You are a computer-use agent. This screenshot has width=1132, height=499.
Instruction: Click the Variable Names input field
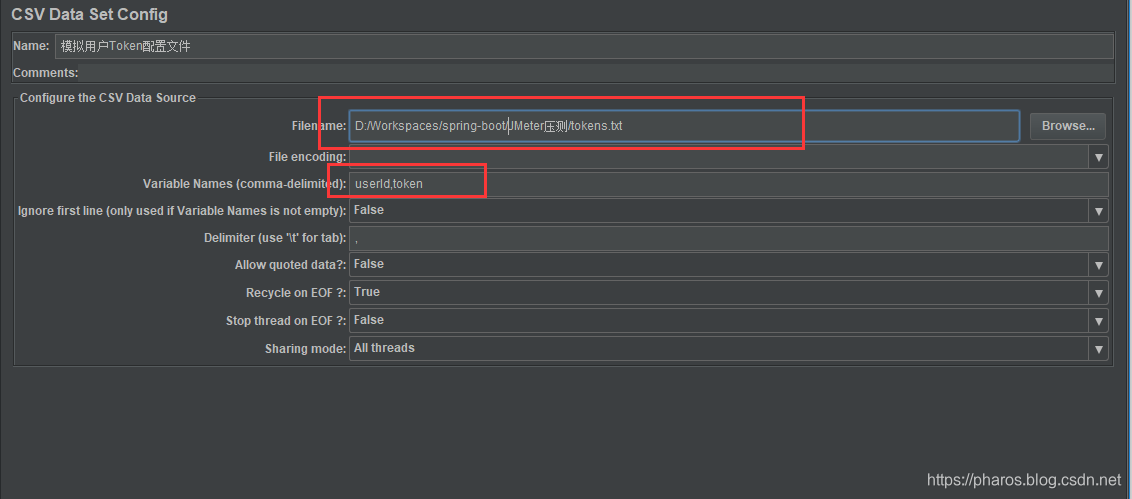point(728,184)
